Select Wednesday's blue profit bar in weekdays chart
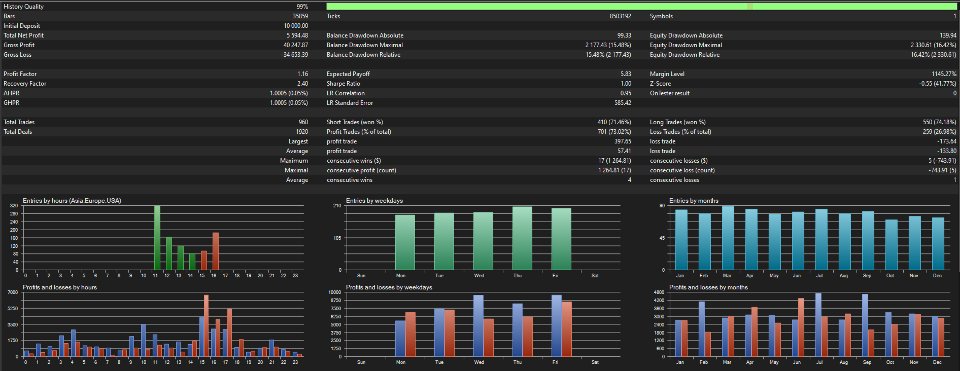 tap(479, 326)
